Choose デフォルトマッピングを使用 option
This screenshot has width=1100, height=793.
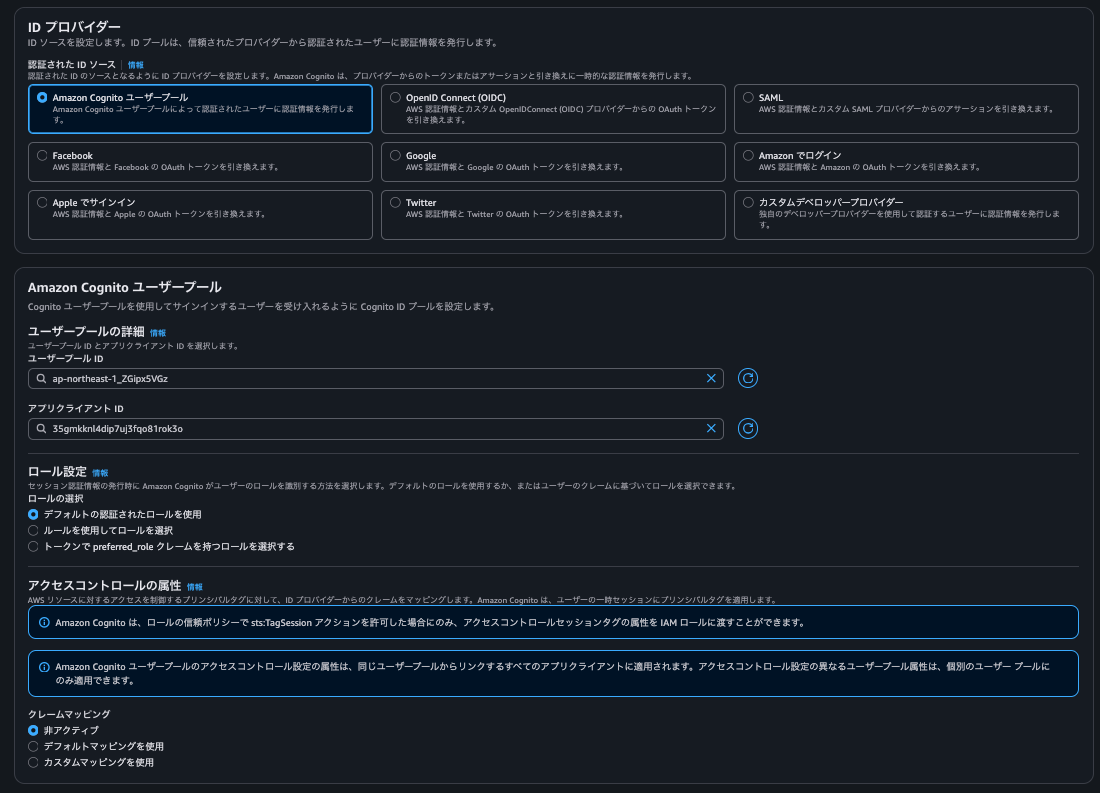[33, 747]
